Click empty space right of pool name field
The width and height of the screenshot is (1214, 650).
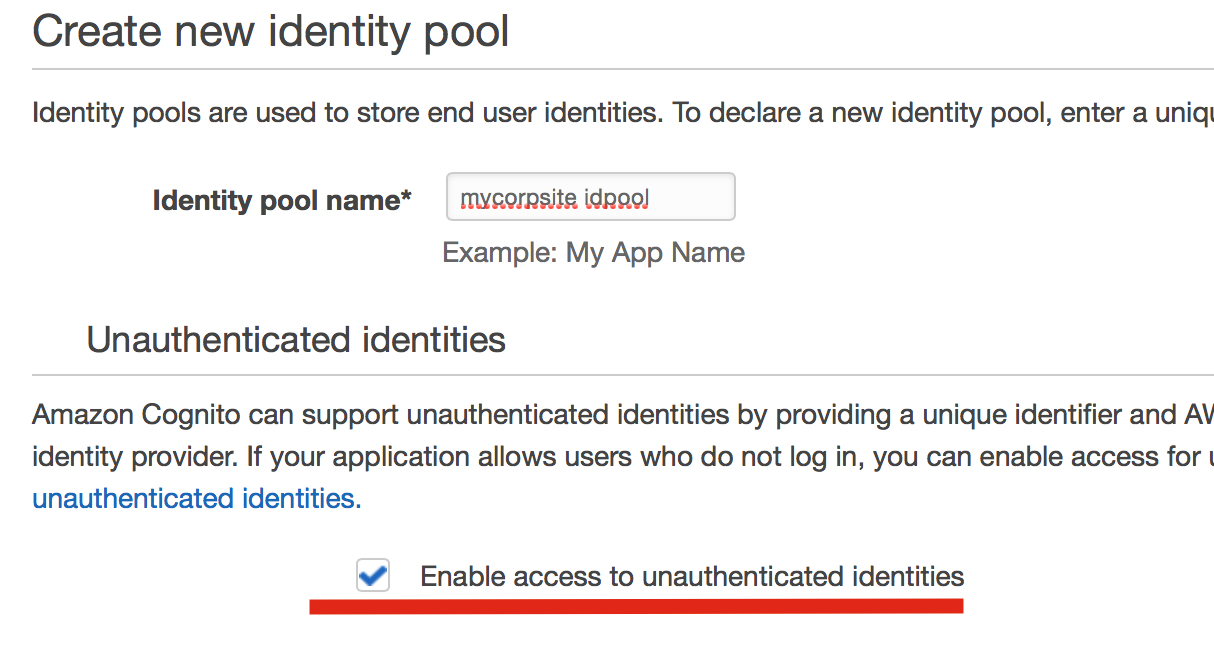[x=950, y=197]
